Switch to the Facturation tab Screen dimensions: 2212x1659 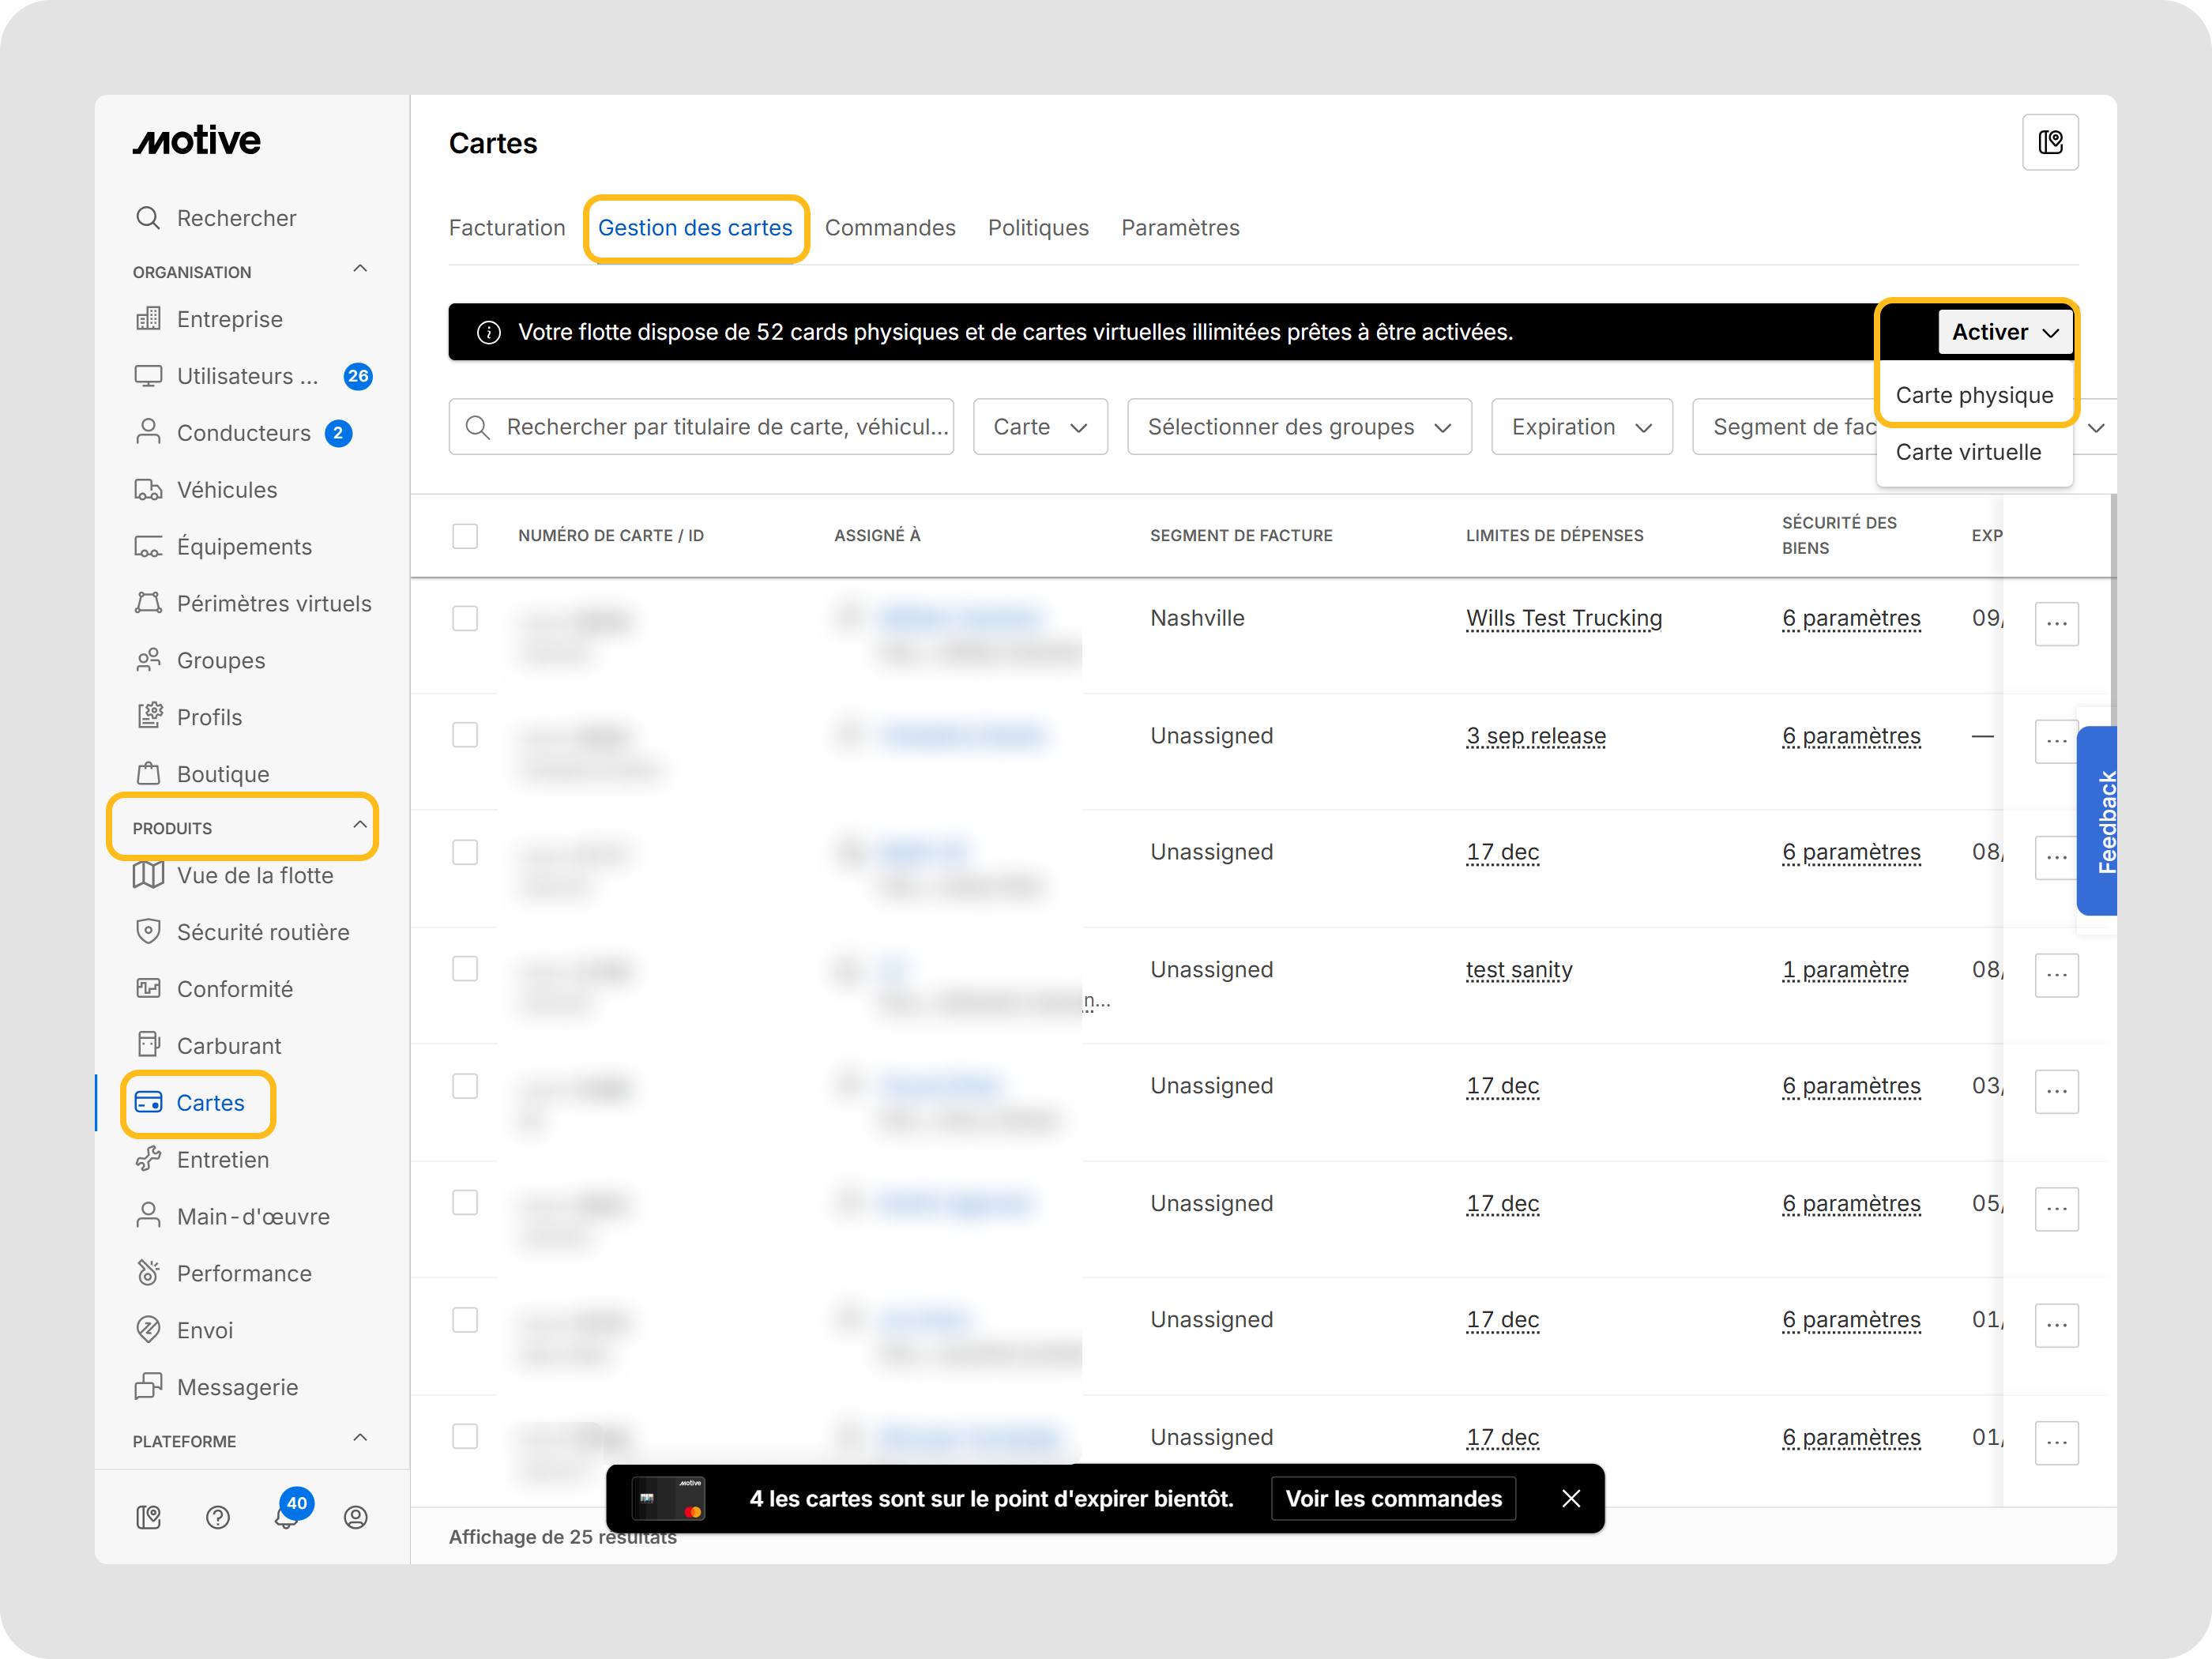pyautogui.click(x=507, y=228)
